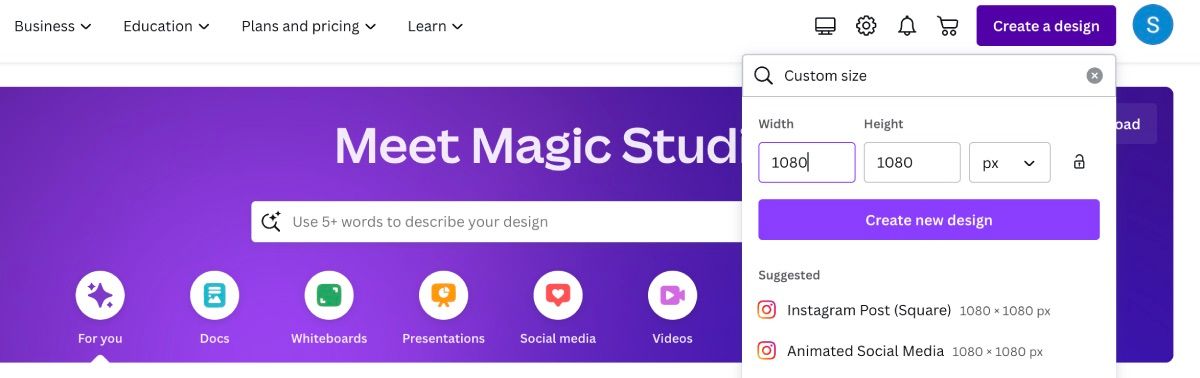
Task: Click the Presentations label text
Action: pos(443,339)
